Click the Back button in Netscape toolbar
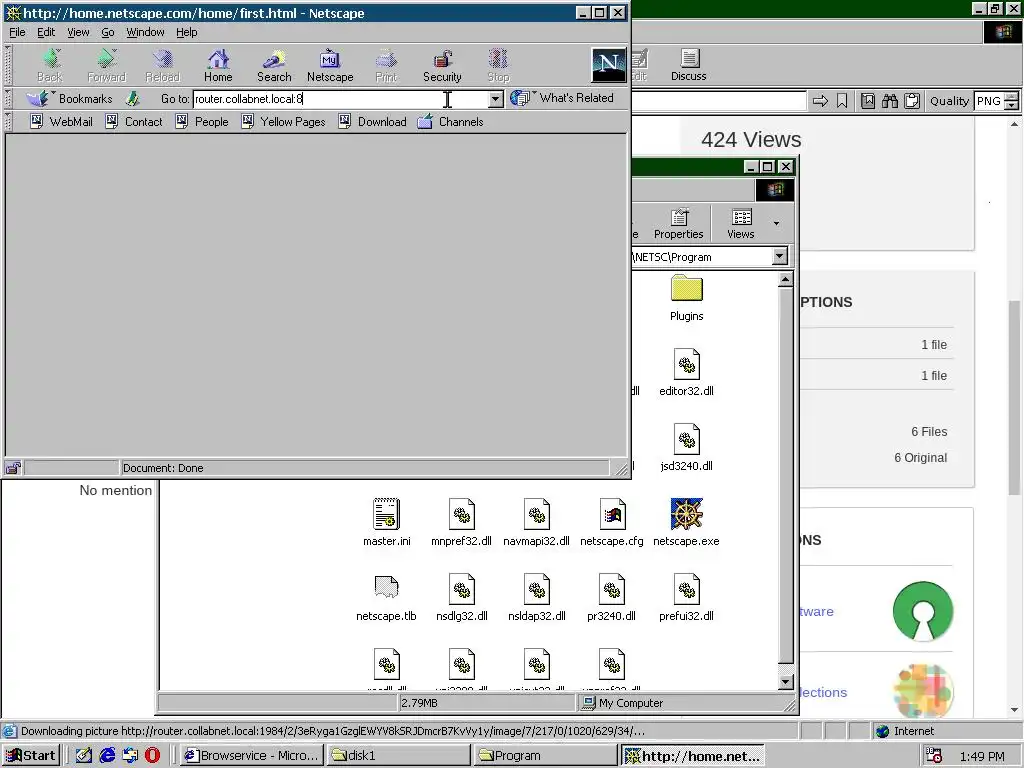Screen dimensions: 1024x768 coord(50,66)
